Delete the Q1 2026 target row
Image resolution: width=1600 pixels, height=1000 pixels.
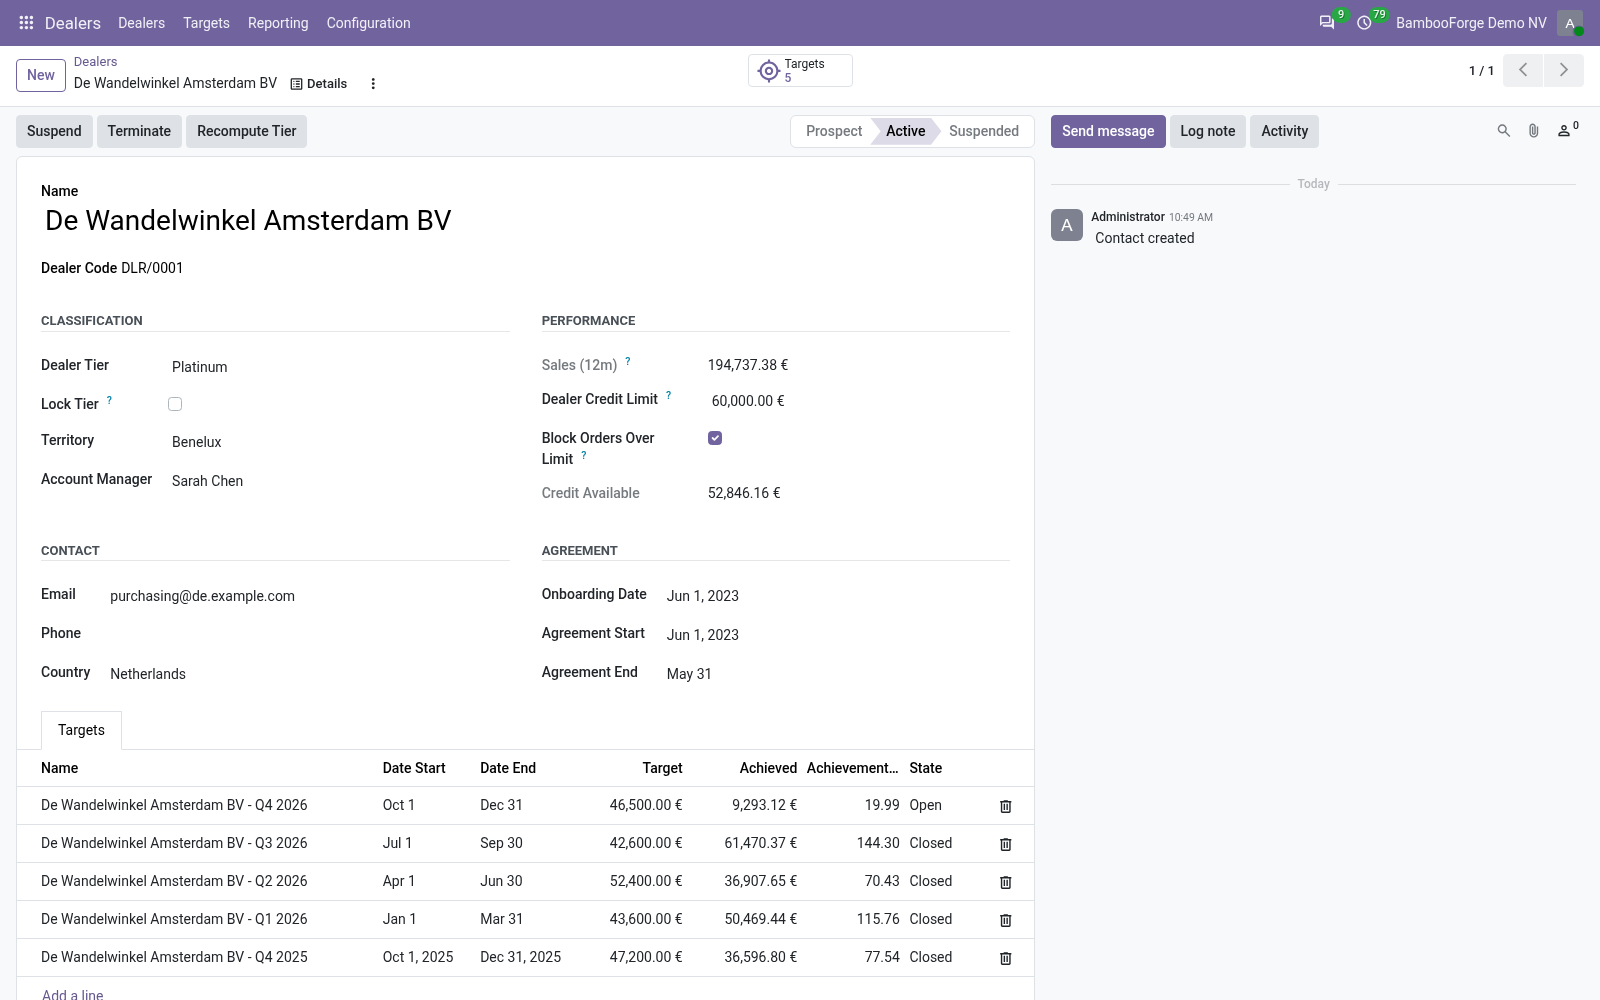pos(1006,920)
